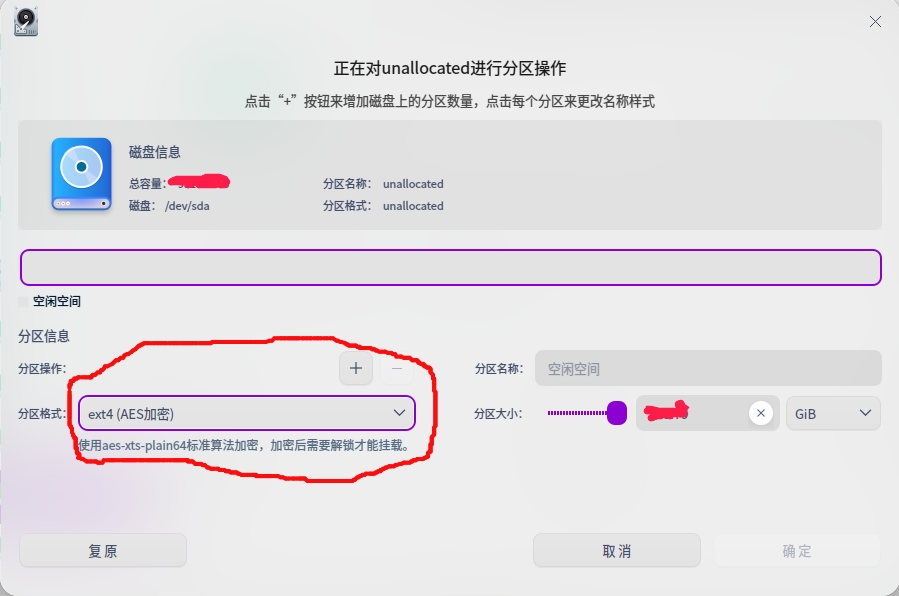Click the 复原 revert button
Viewport: 899px width, 596px height.
click(103, 551)
